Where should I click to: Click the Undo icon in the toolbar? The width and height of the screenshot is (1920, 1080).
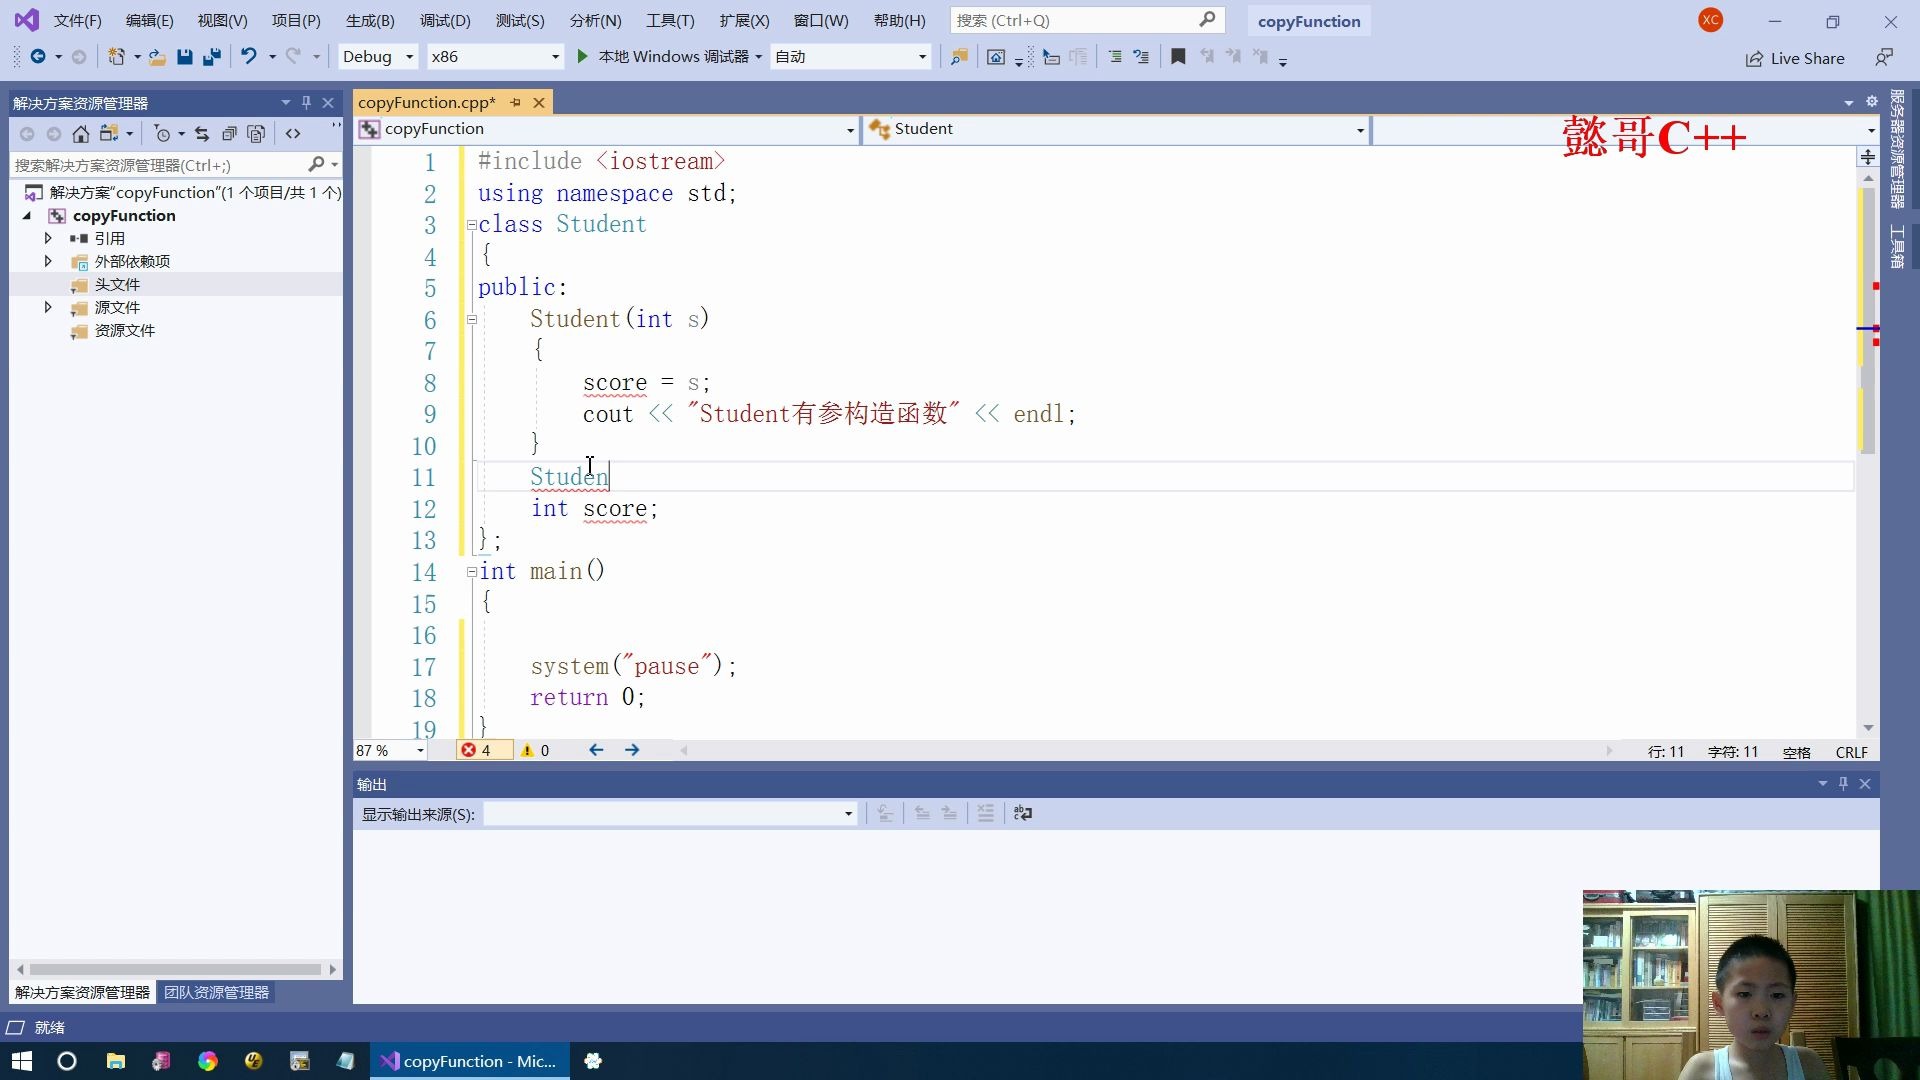[x=248, y=57]
